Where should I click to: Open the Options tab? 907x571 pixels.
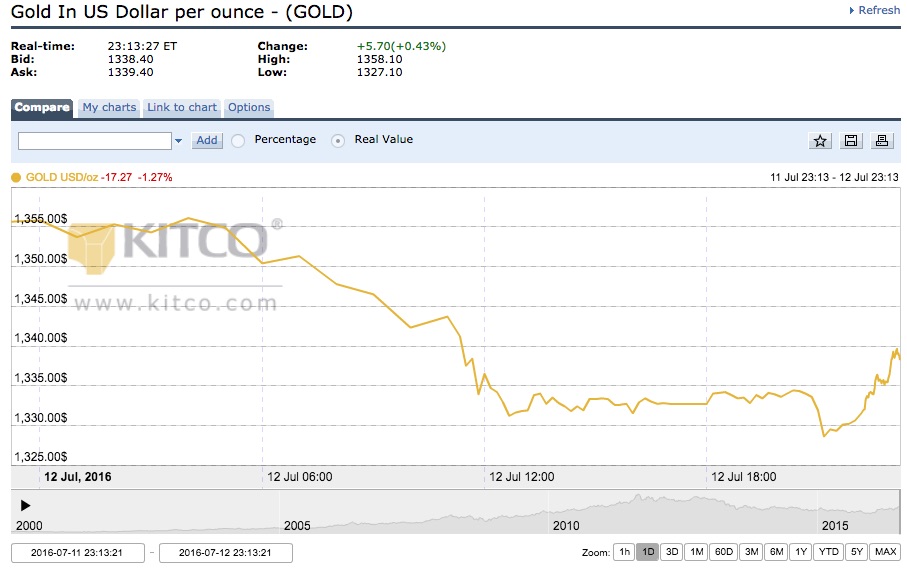(x=249, y=108)
